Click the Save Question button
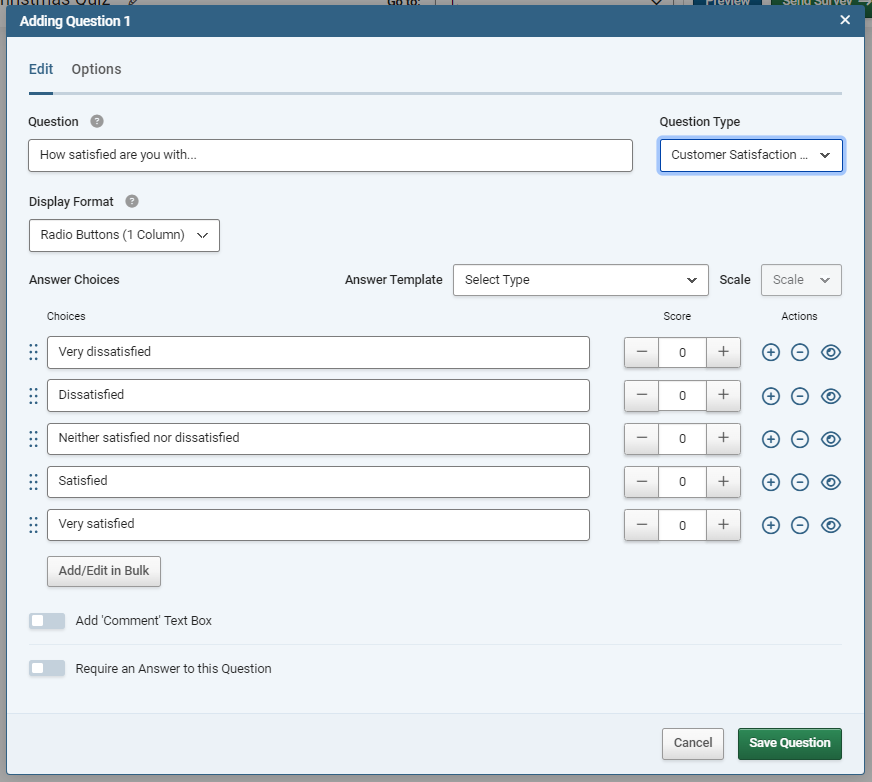Image resolution: width=872 pixels, height=782 pixels. (x=790, y=744)
